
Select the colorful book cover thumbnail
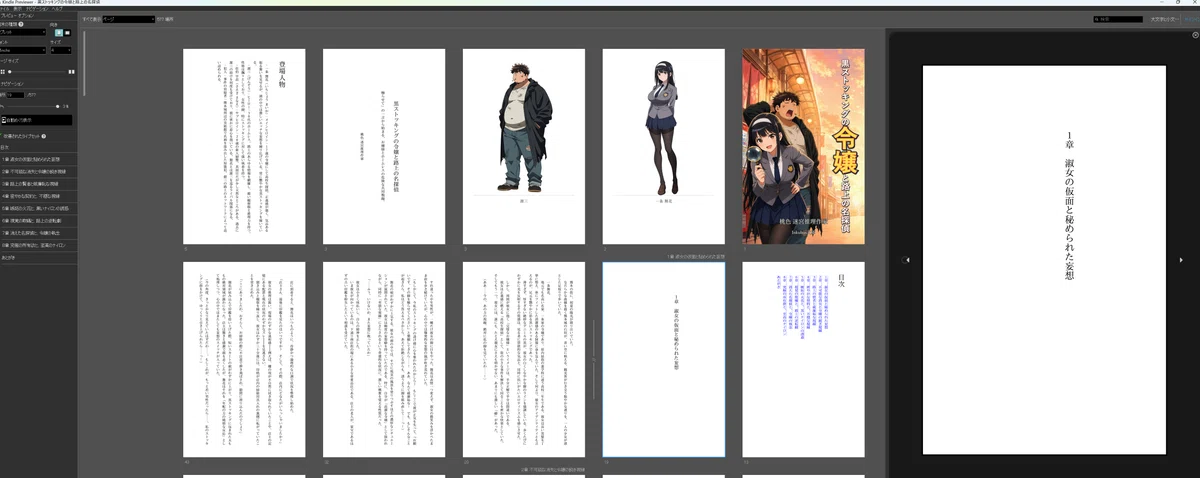(x=803, y=146)
